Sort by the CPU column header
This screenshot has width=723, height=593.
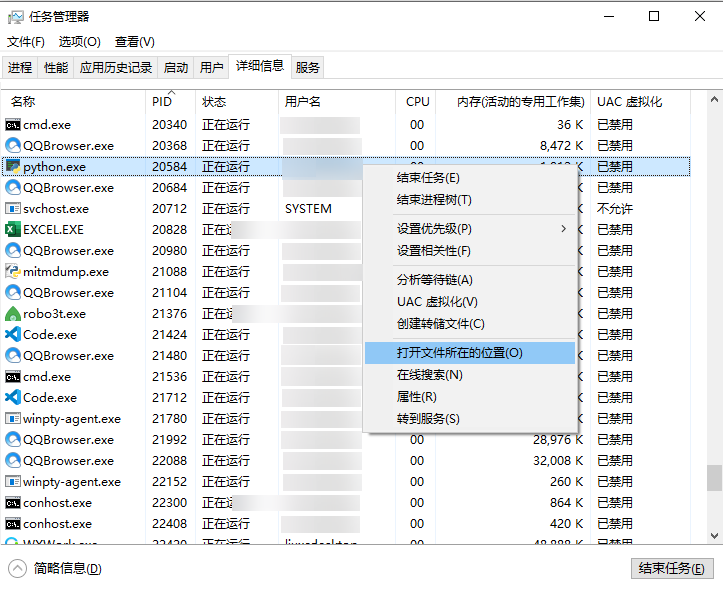pyautogui.click(x=415, y=102)
